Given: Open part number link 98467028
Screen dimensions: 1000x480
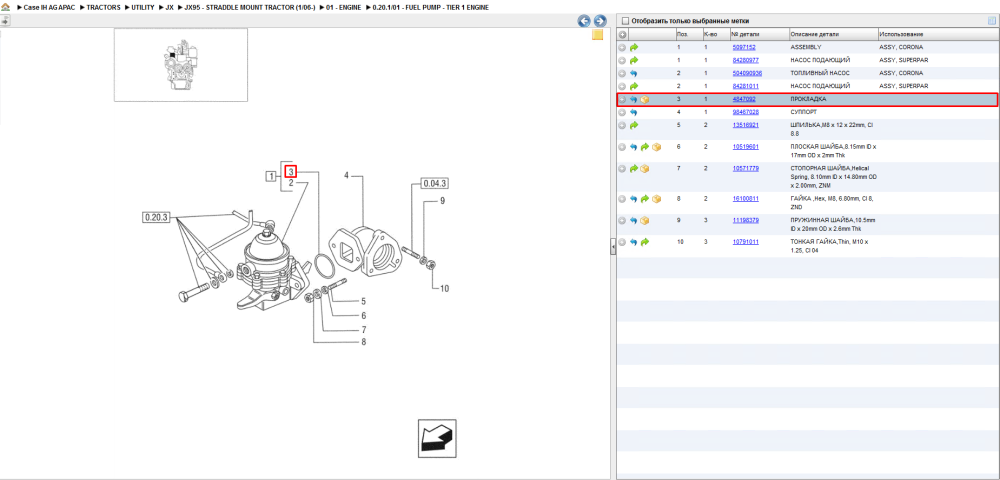Looking at the screenshot, I should point(746,112).
